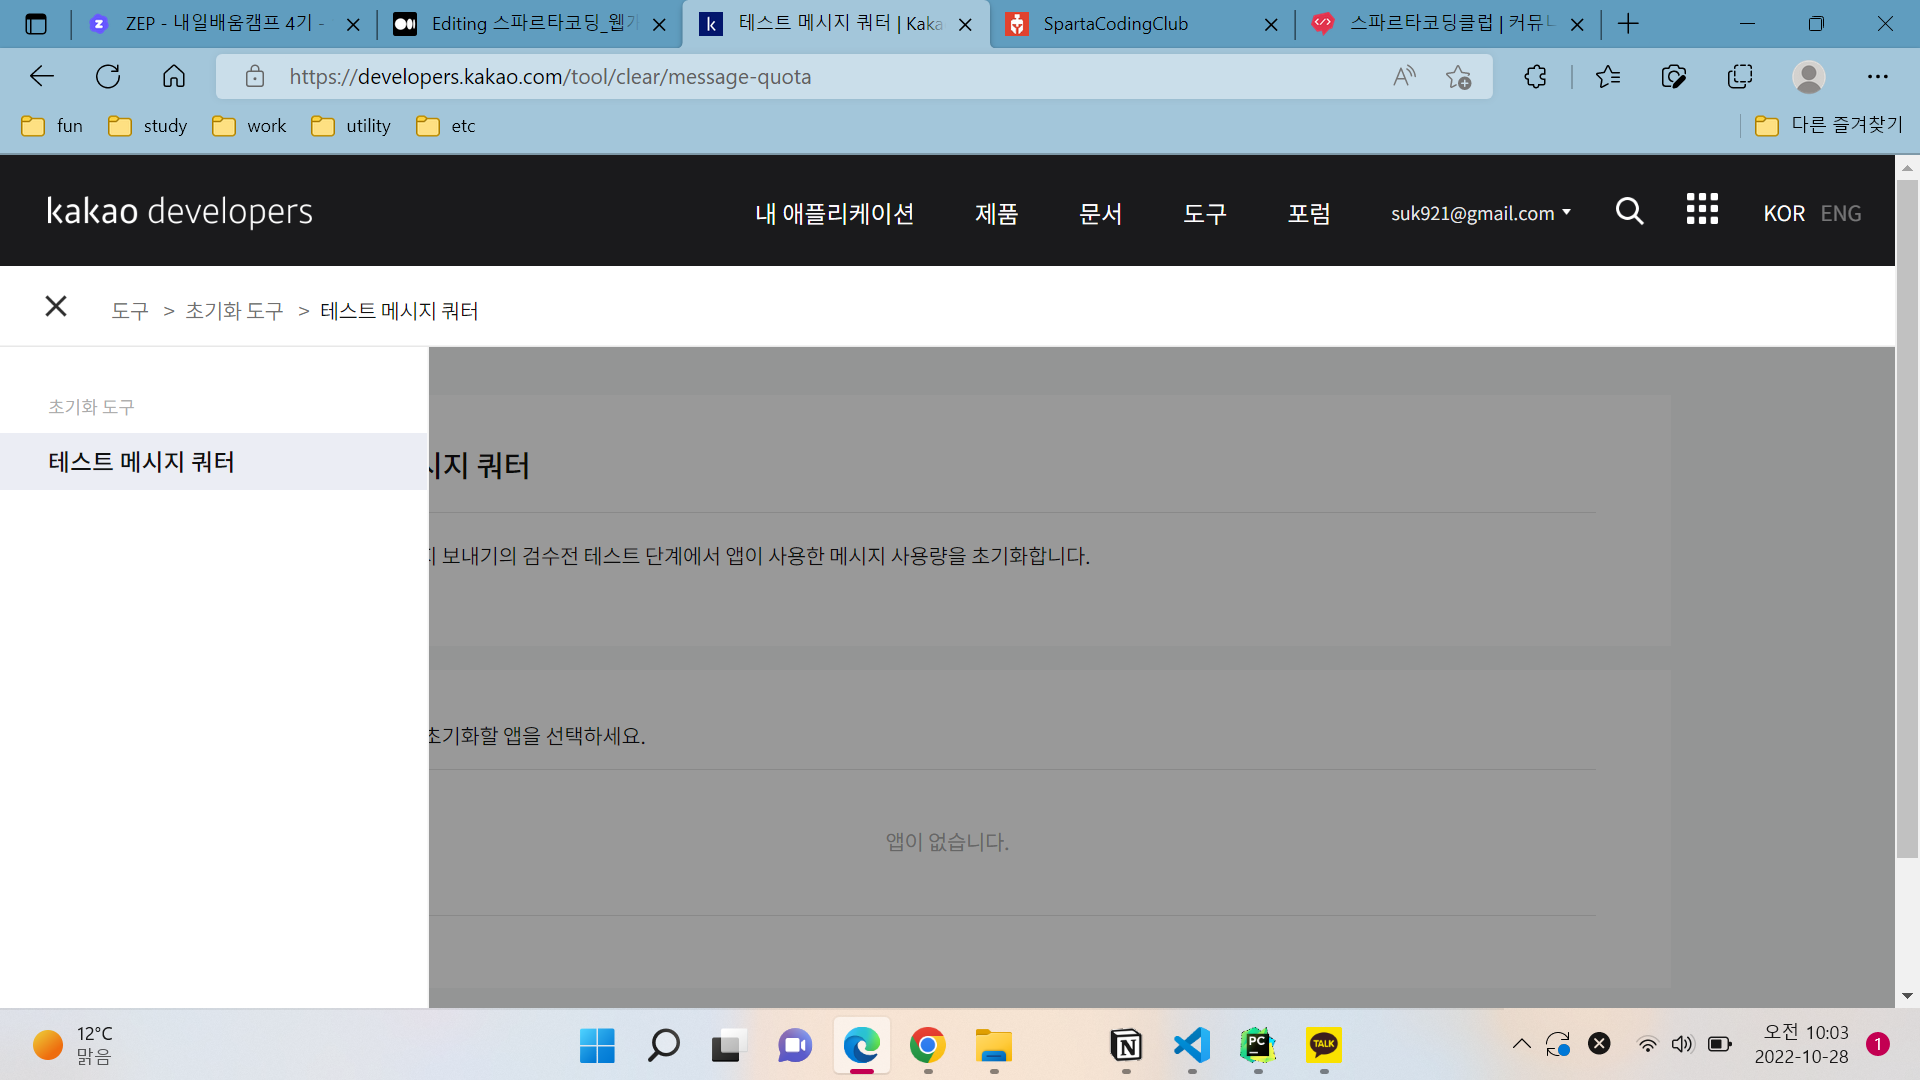Open a new browser tab
This screenshot has height=1080, width=1920.
[1628, 24]
